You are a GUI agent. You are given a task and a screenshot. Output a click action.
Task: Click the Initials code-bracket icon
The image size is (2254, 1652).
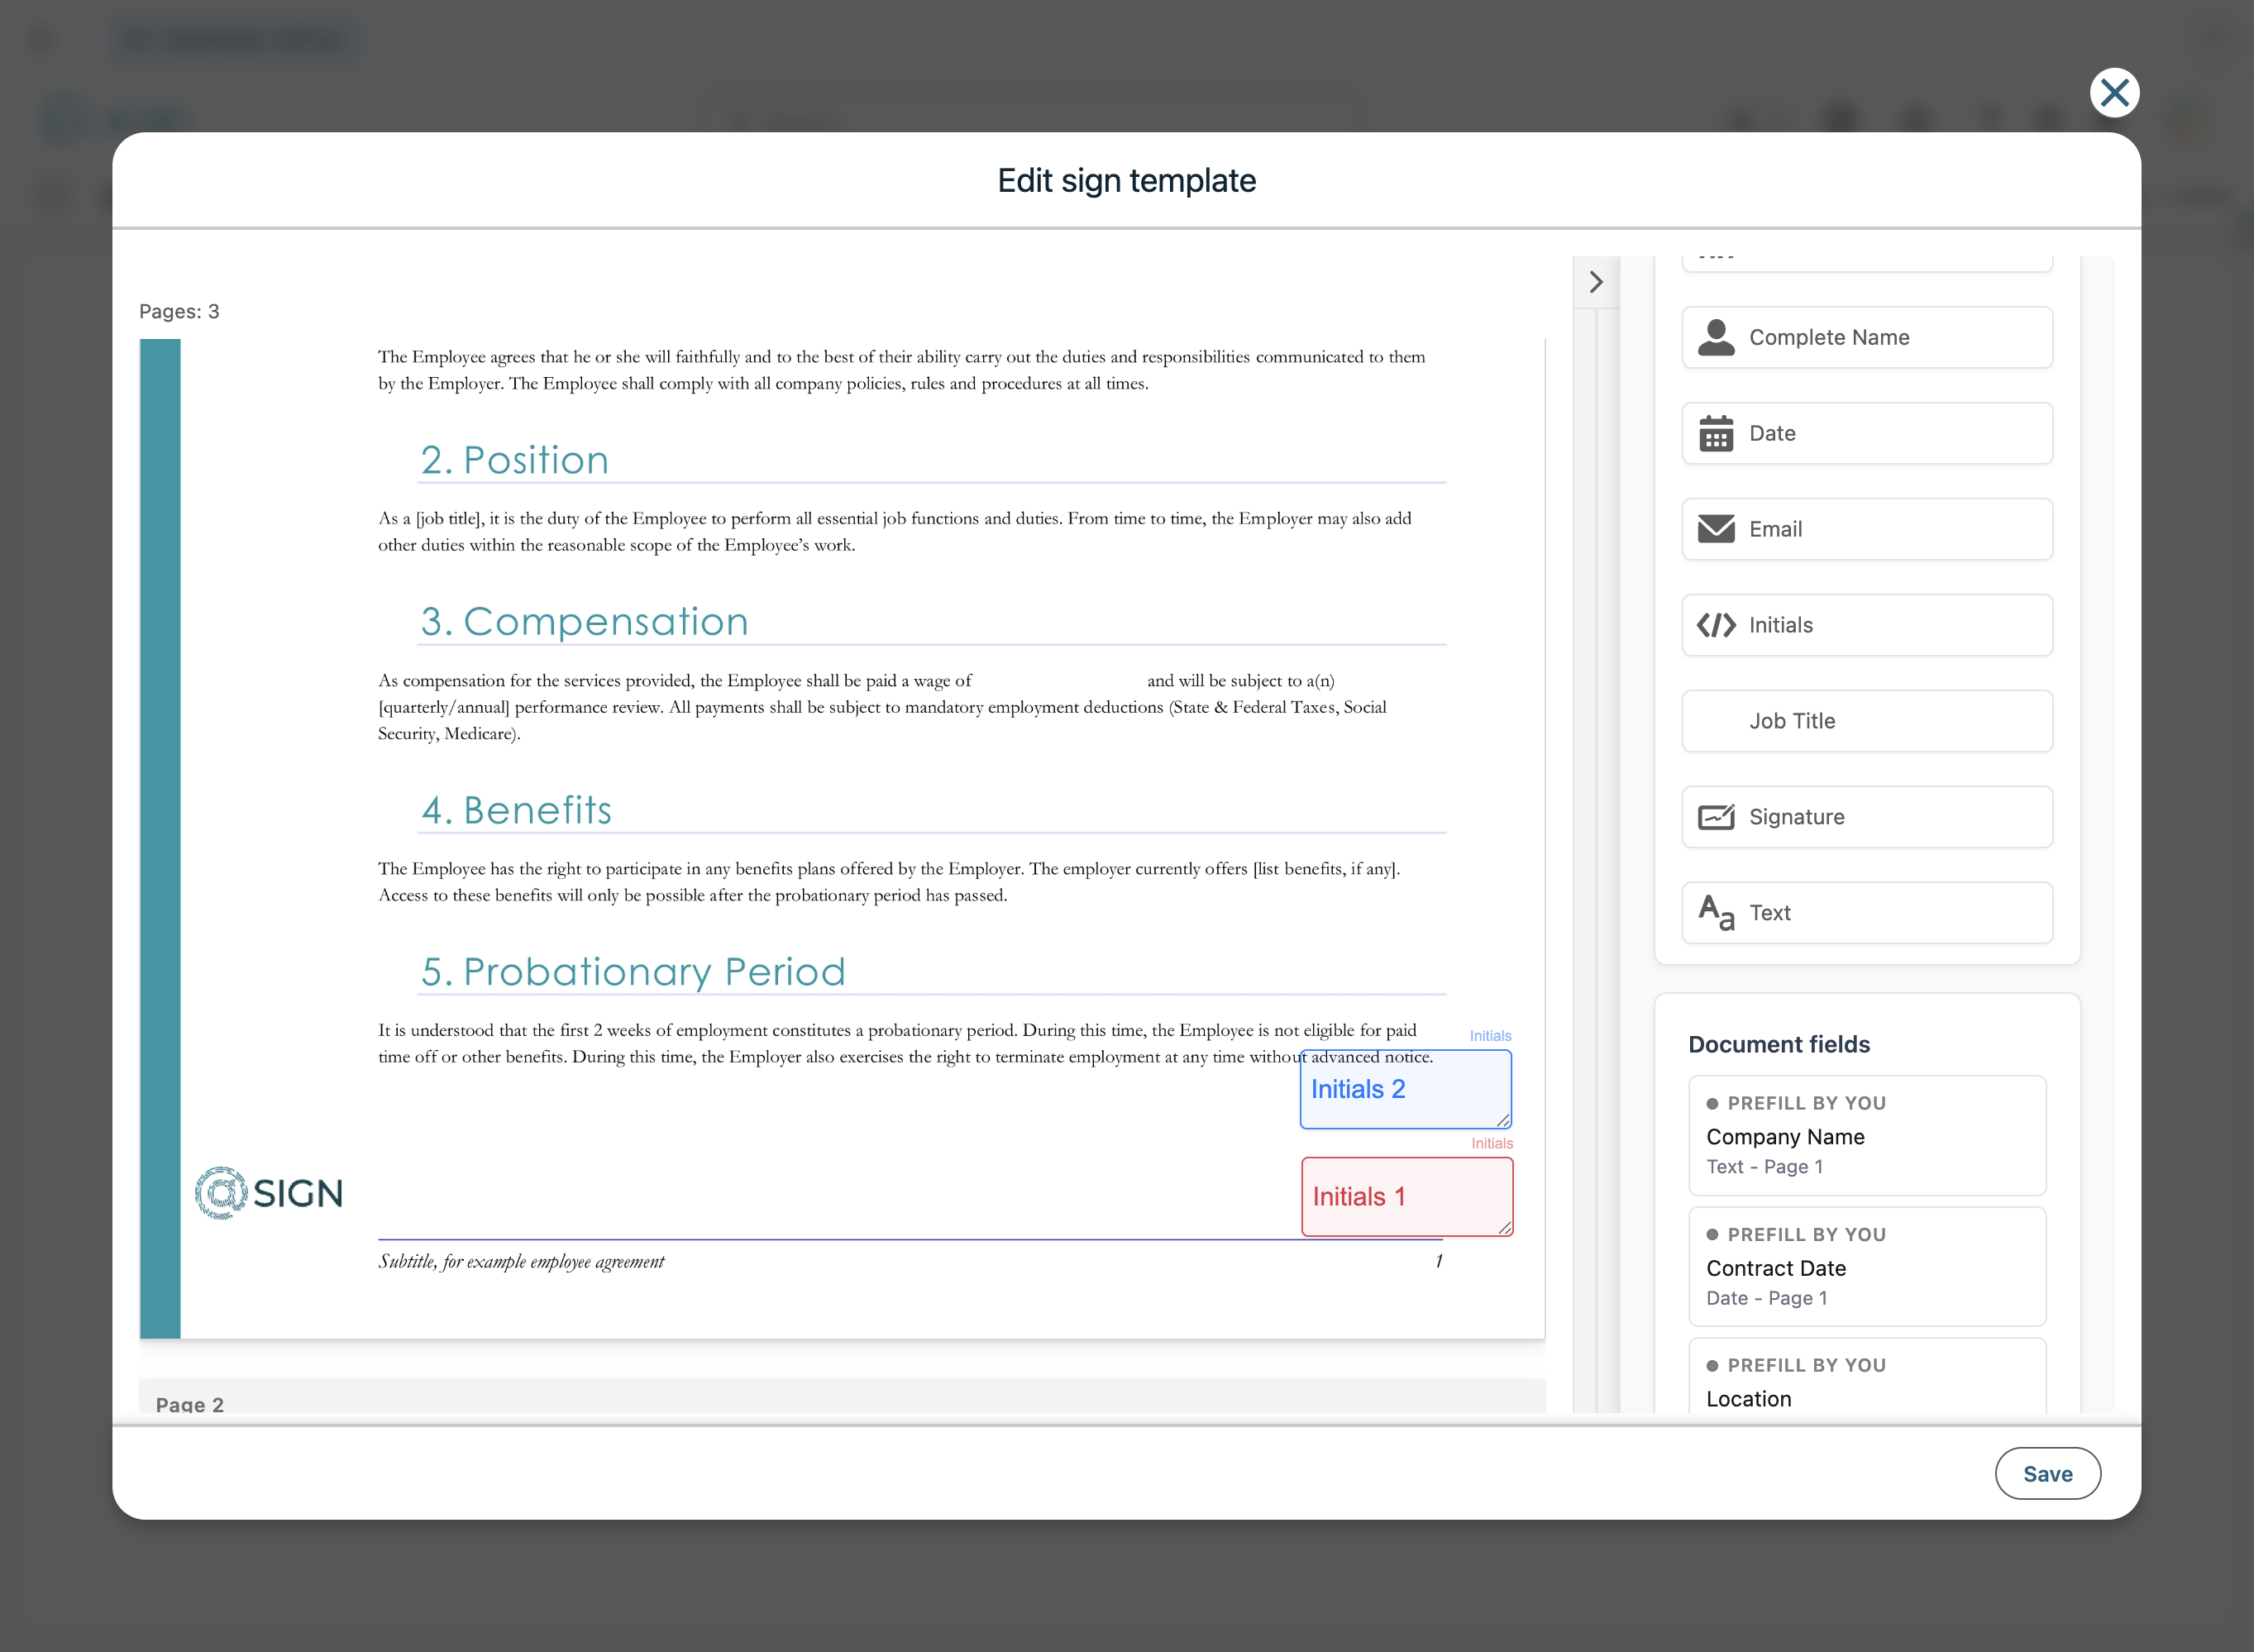coord(1716,625)
